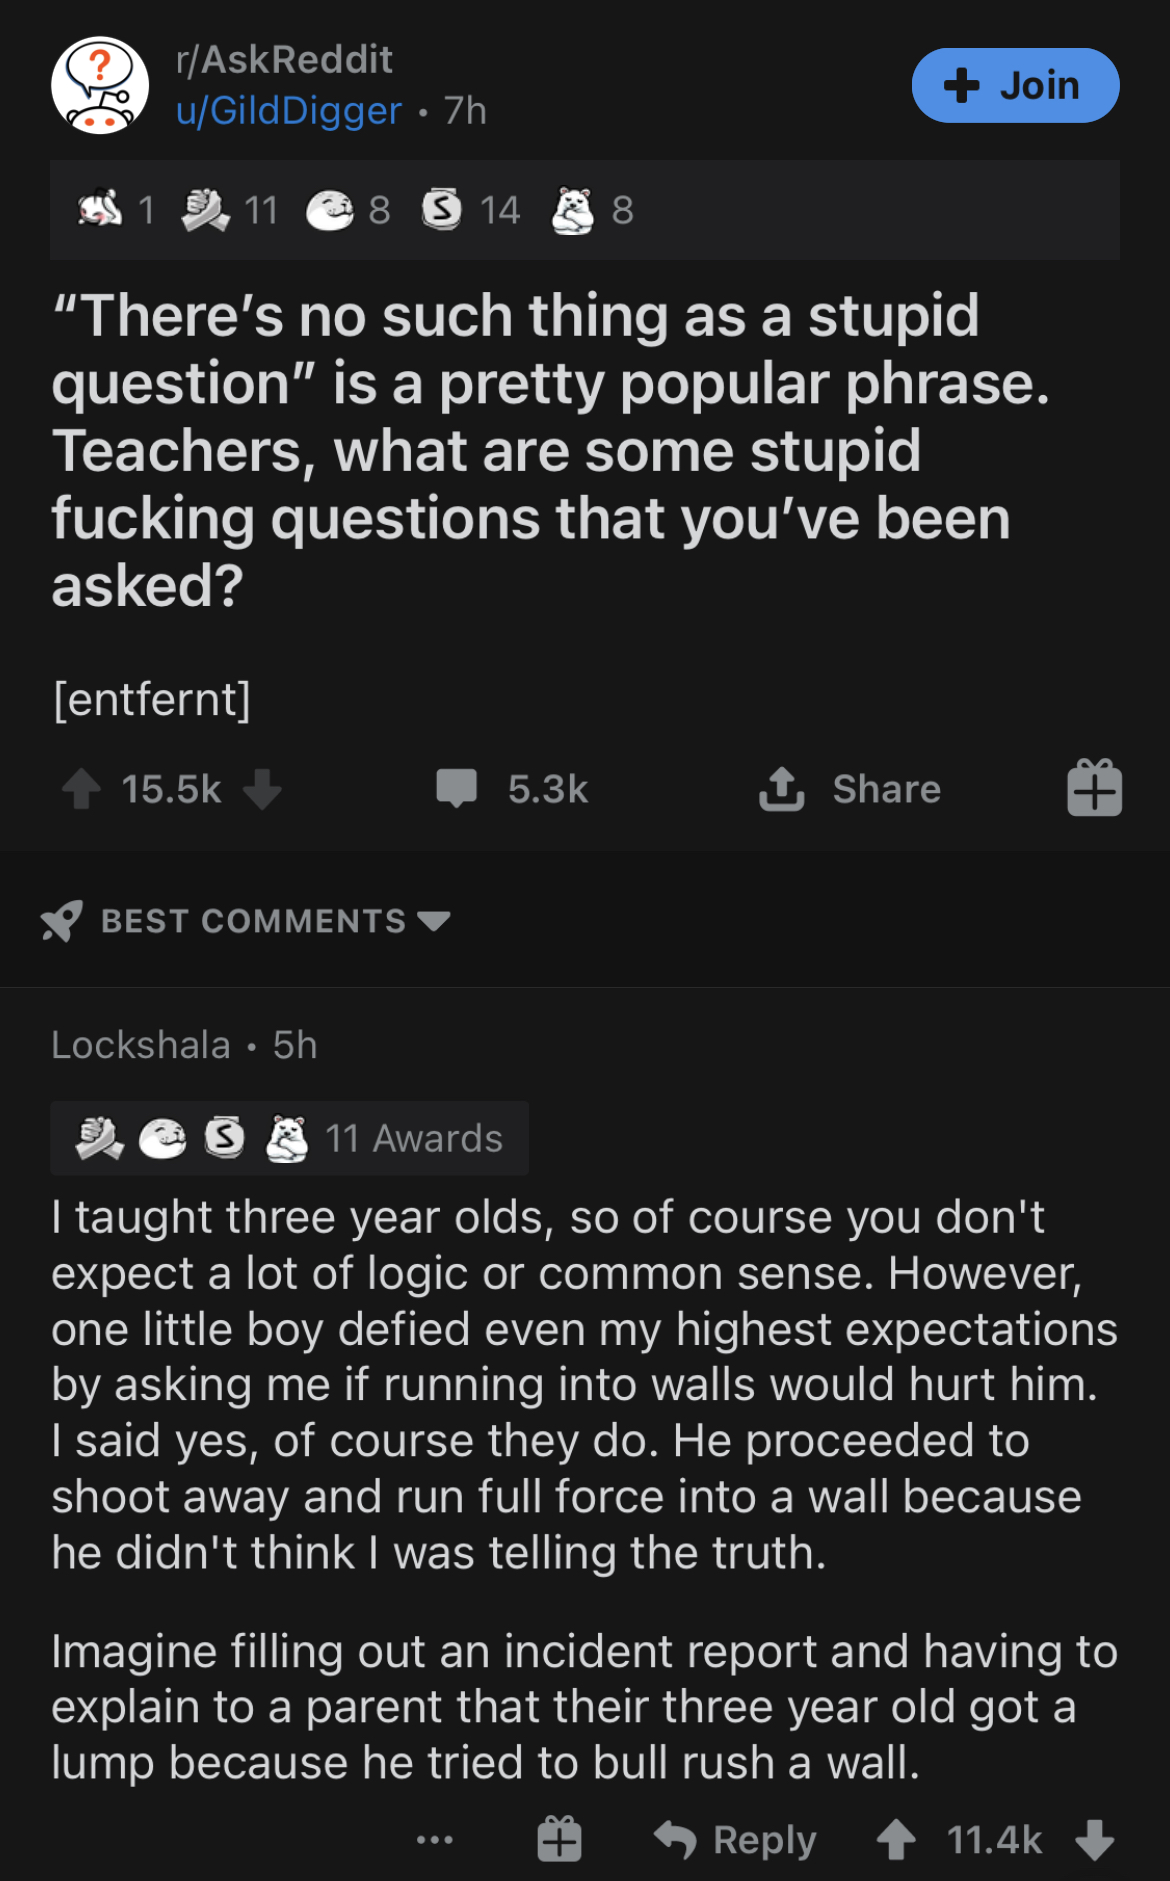
Task: Open the u/GildDigger profile link
Action: 288,111
